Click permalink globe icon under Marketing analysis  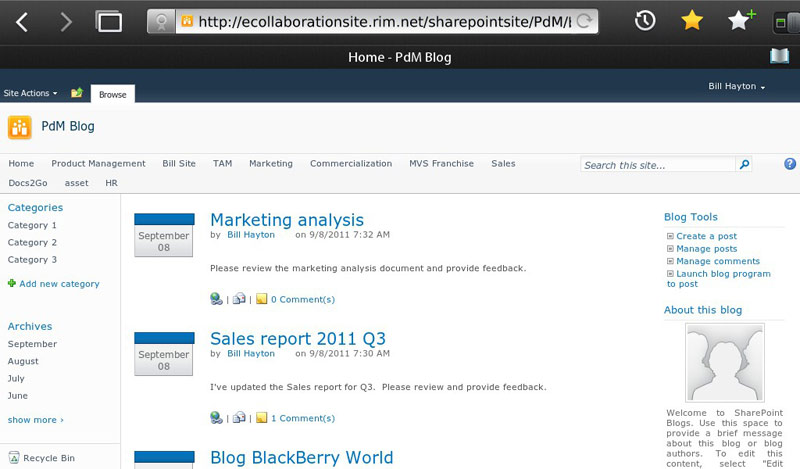[x=216, y=299]
